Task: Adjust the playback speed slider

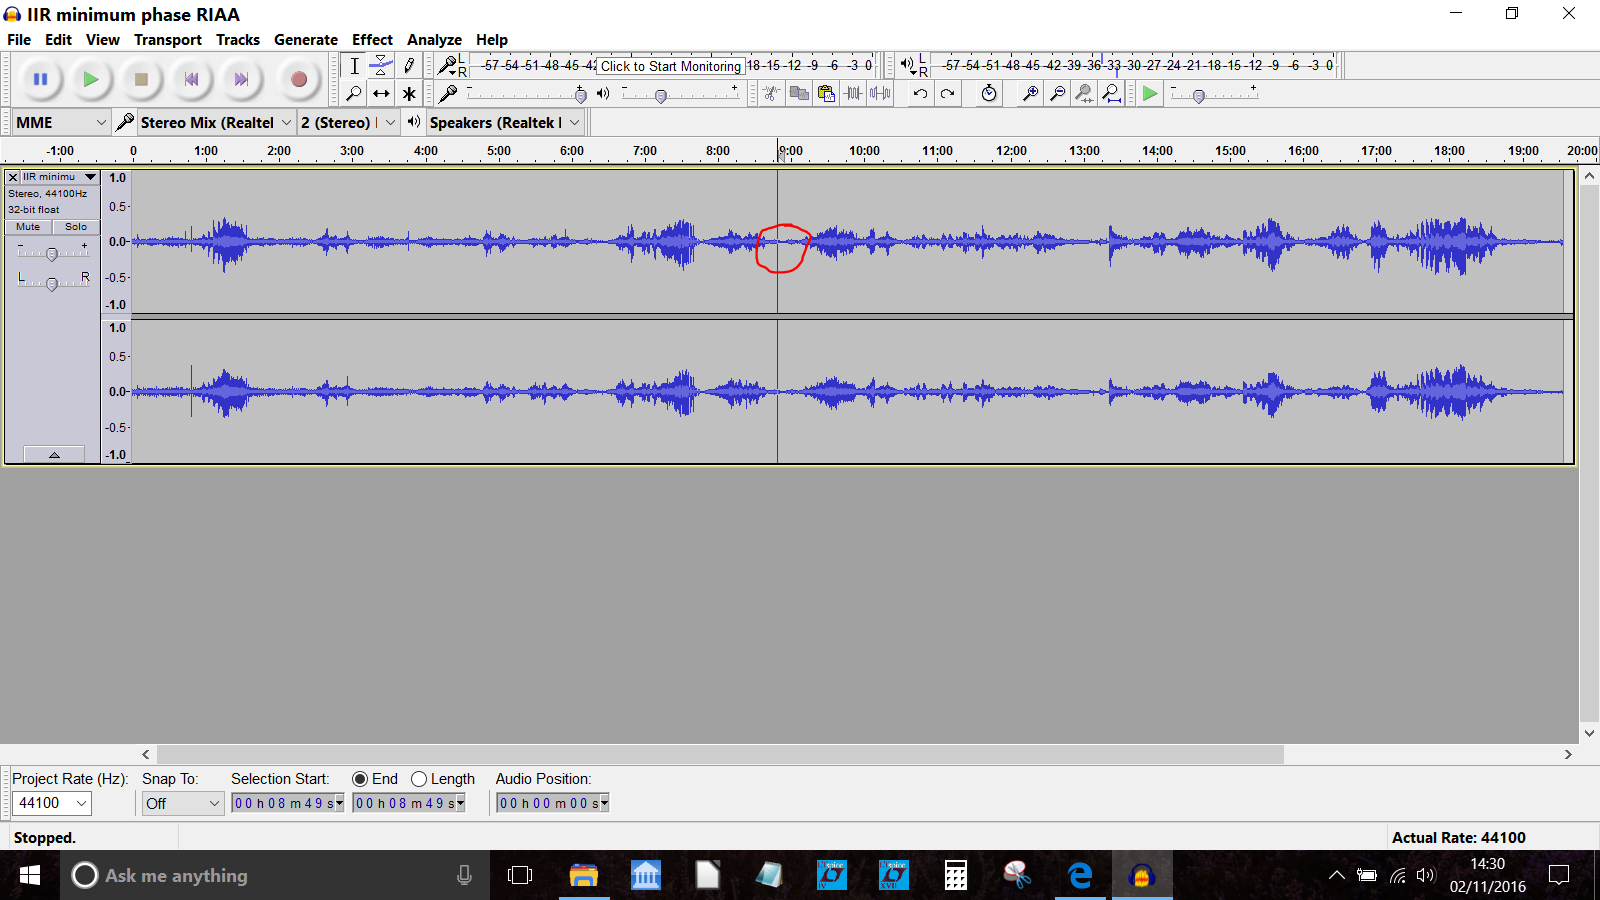Action: click(1198, 95)
